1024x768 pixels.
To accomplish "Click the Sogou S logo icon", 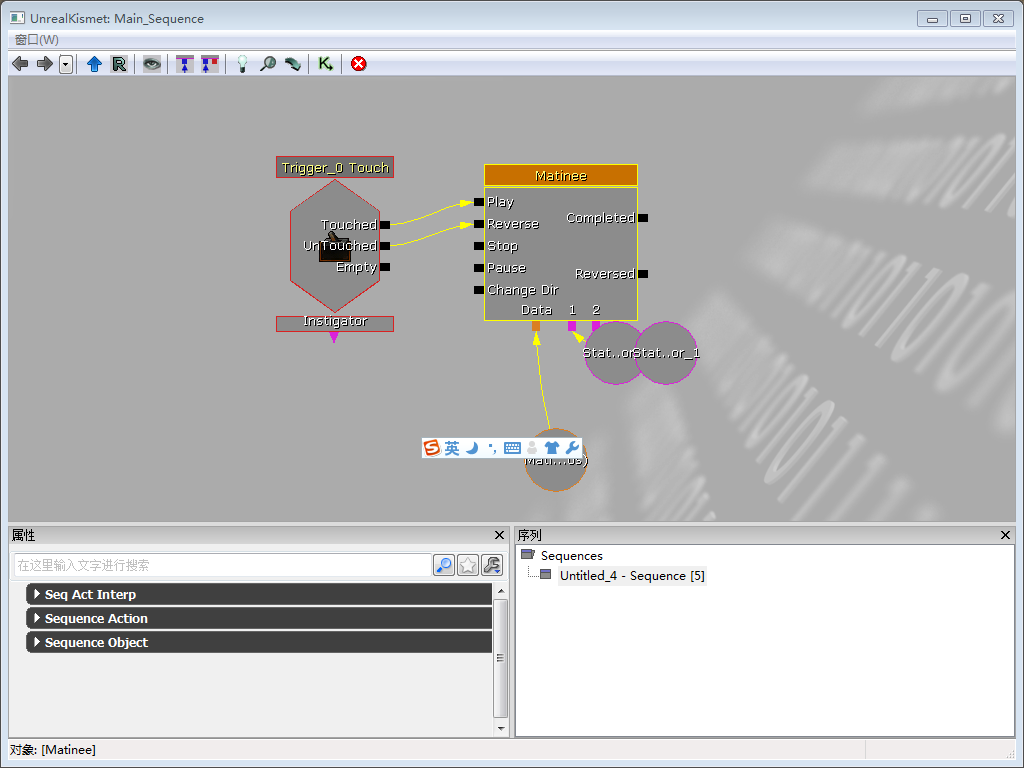I will click(x=432, y=448).
